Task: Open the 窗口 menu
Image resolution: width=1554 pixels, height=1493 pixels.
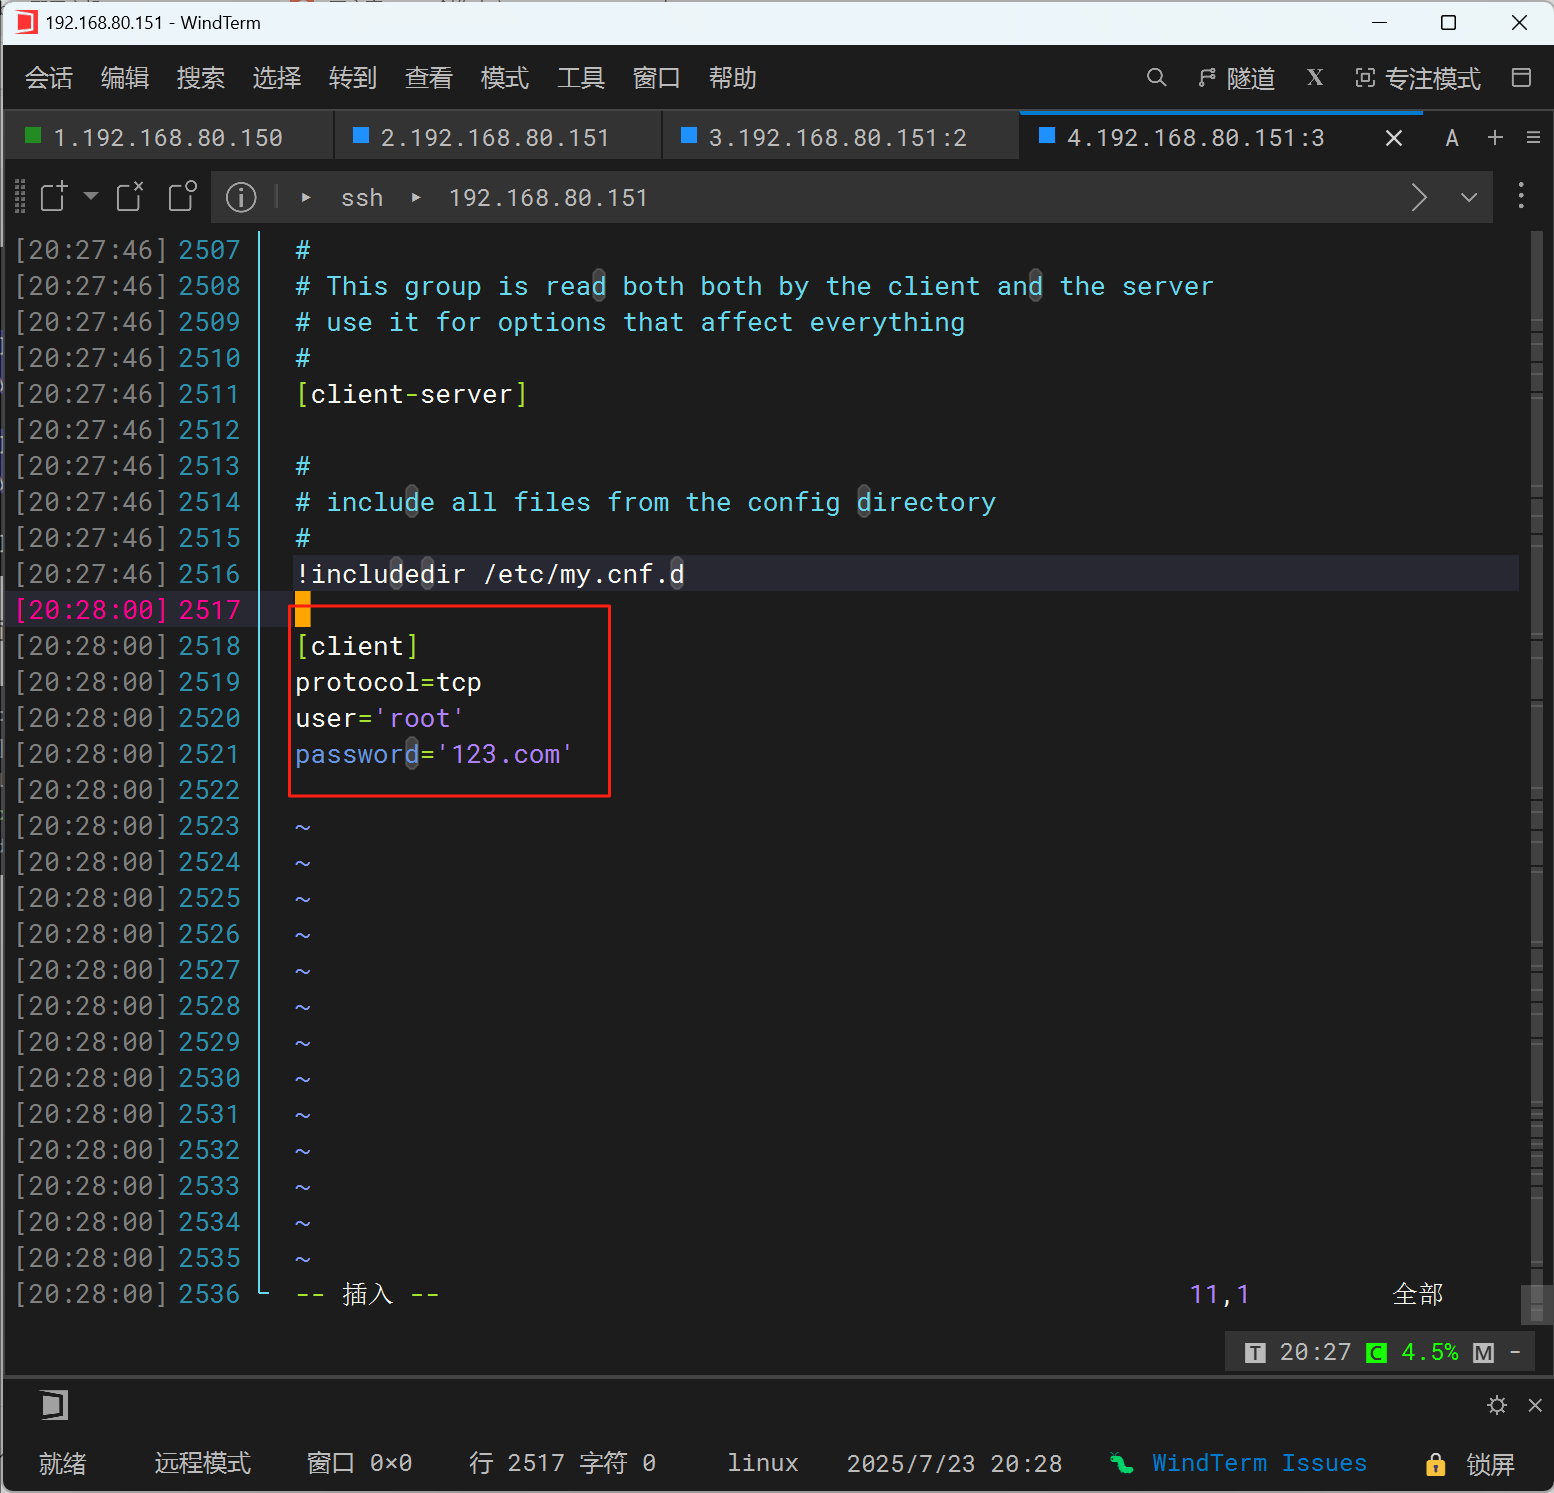Action: (x=657, y=78)
